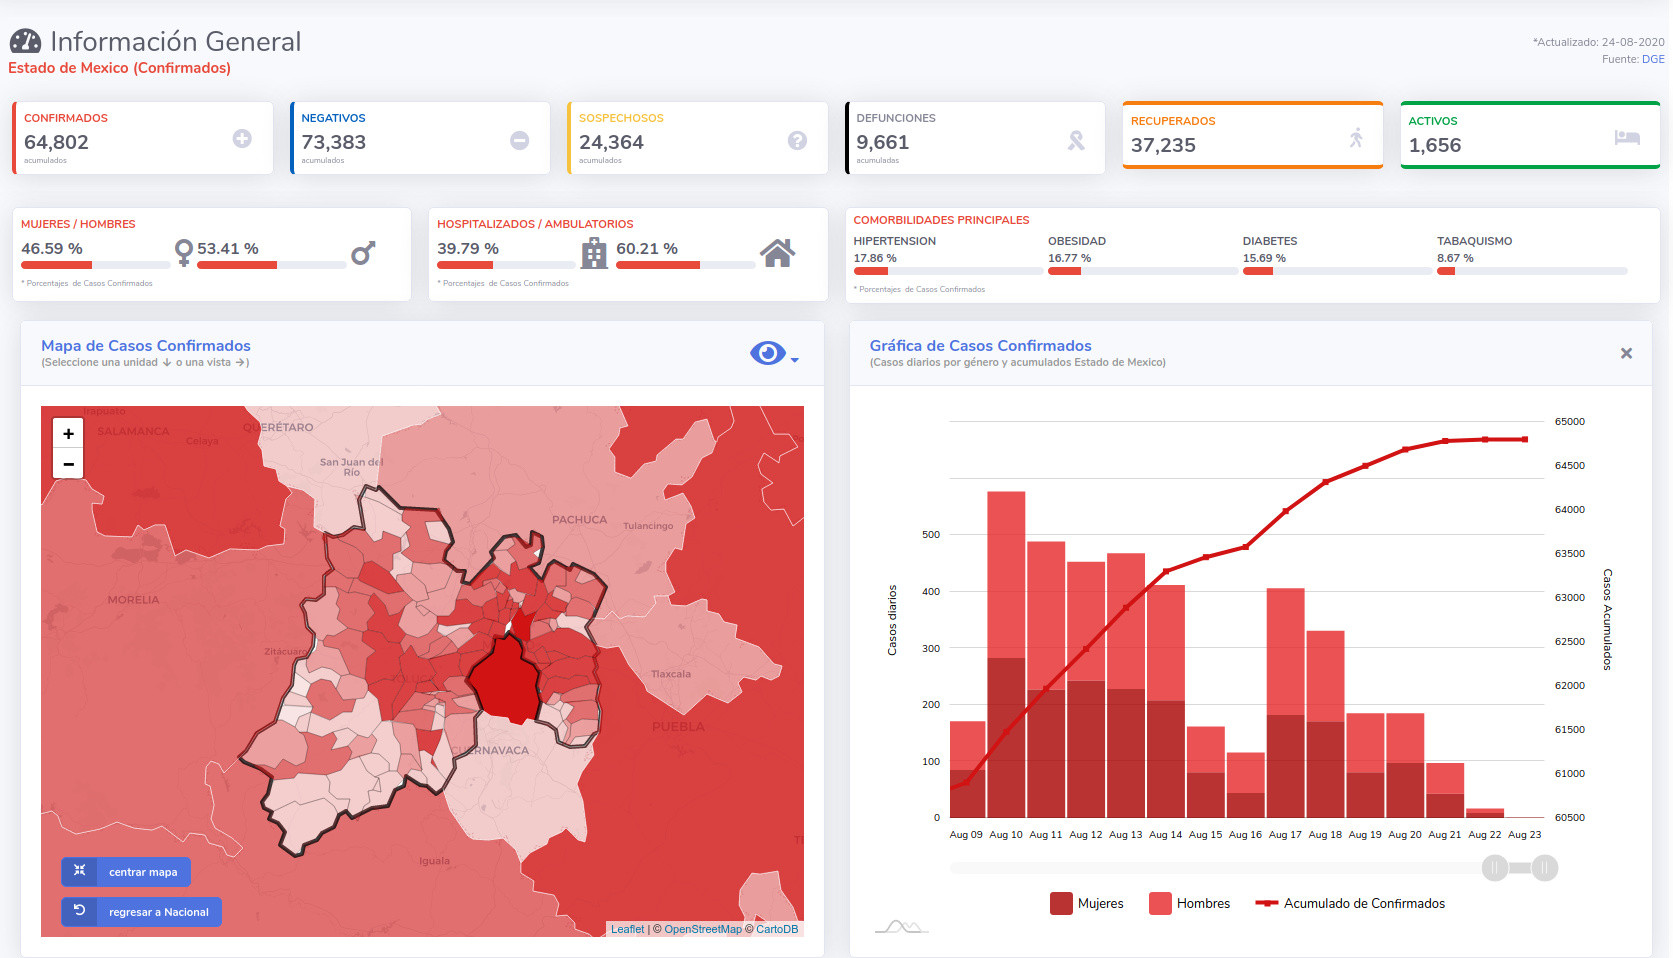Click the Actualizado 24-08-2020 text
The image size is (1673, 958).
point(1598,42)
